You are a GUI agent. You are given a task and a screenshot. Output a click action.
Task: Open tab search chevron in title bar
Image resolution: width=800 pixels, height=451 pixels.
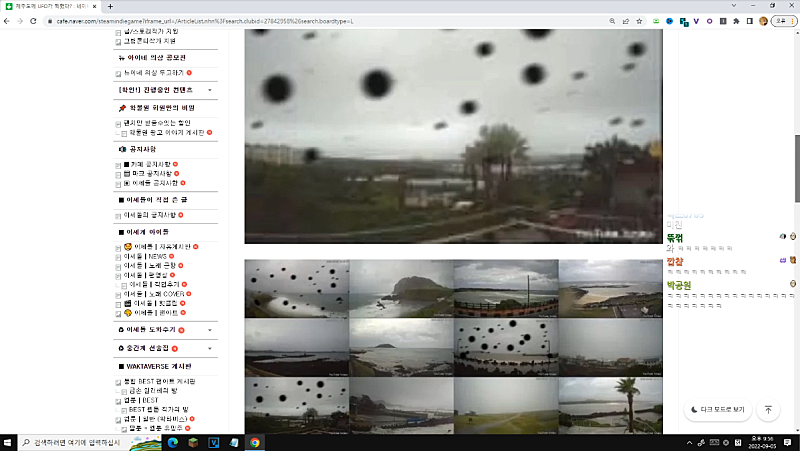pyautogui.click(x=734, y=6)
